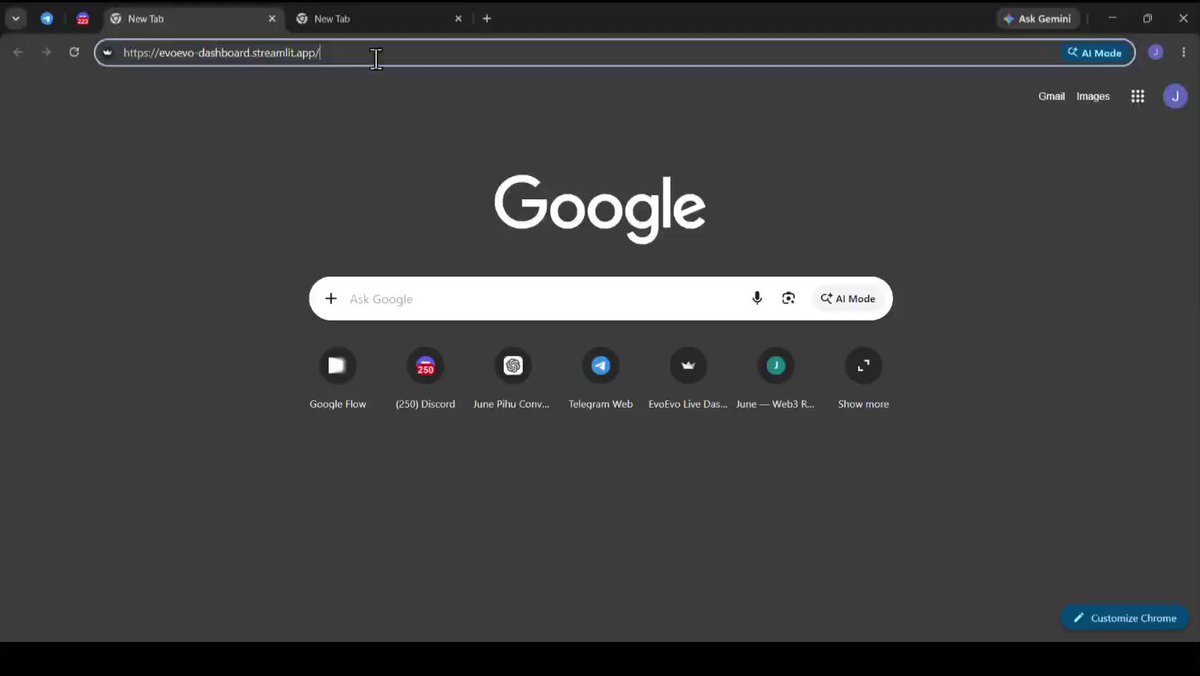Close the active New Tab tab
Viewport: 1200px width, 676px height.
point(272,19)
